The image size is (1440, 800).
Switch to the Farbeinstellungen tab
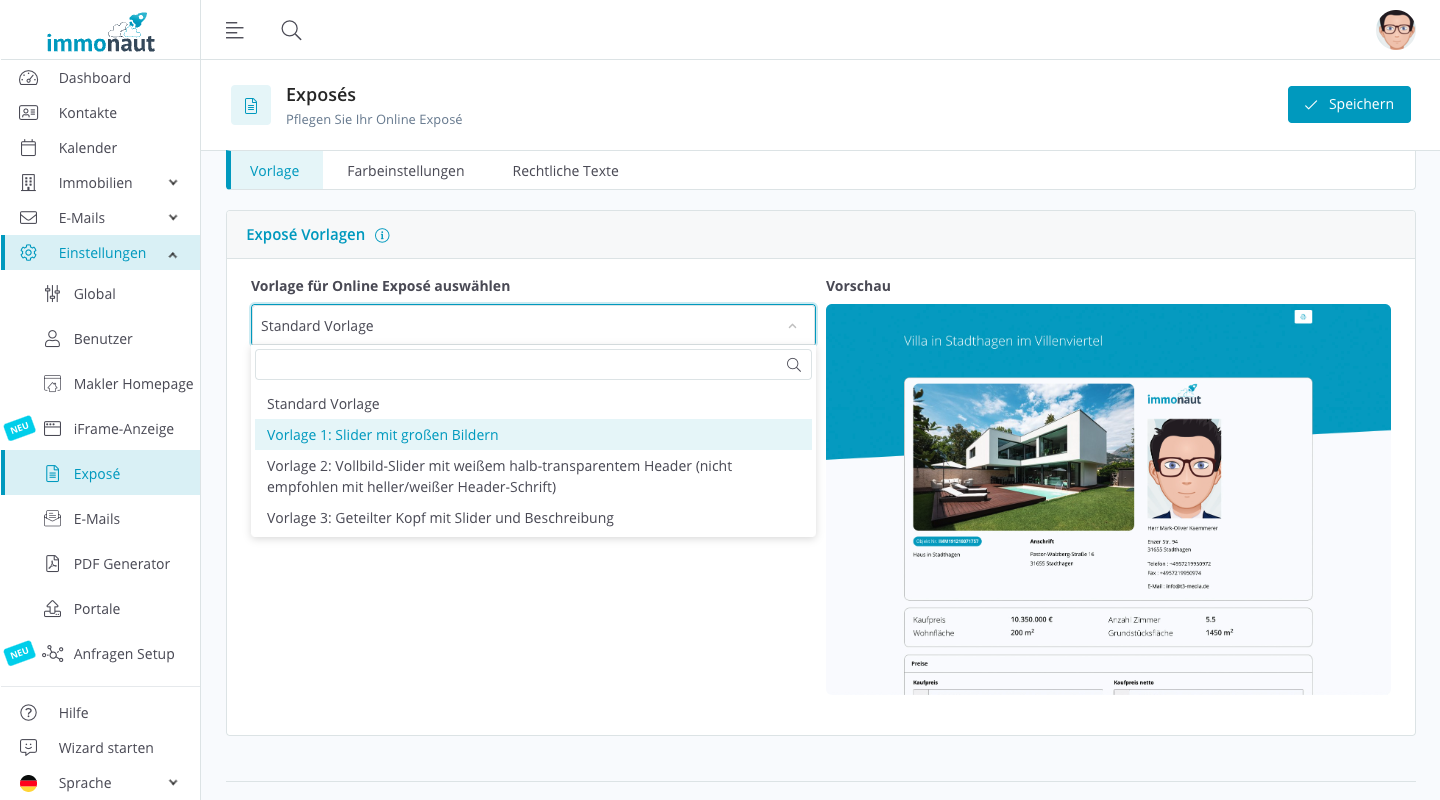coord(405,171)
